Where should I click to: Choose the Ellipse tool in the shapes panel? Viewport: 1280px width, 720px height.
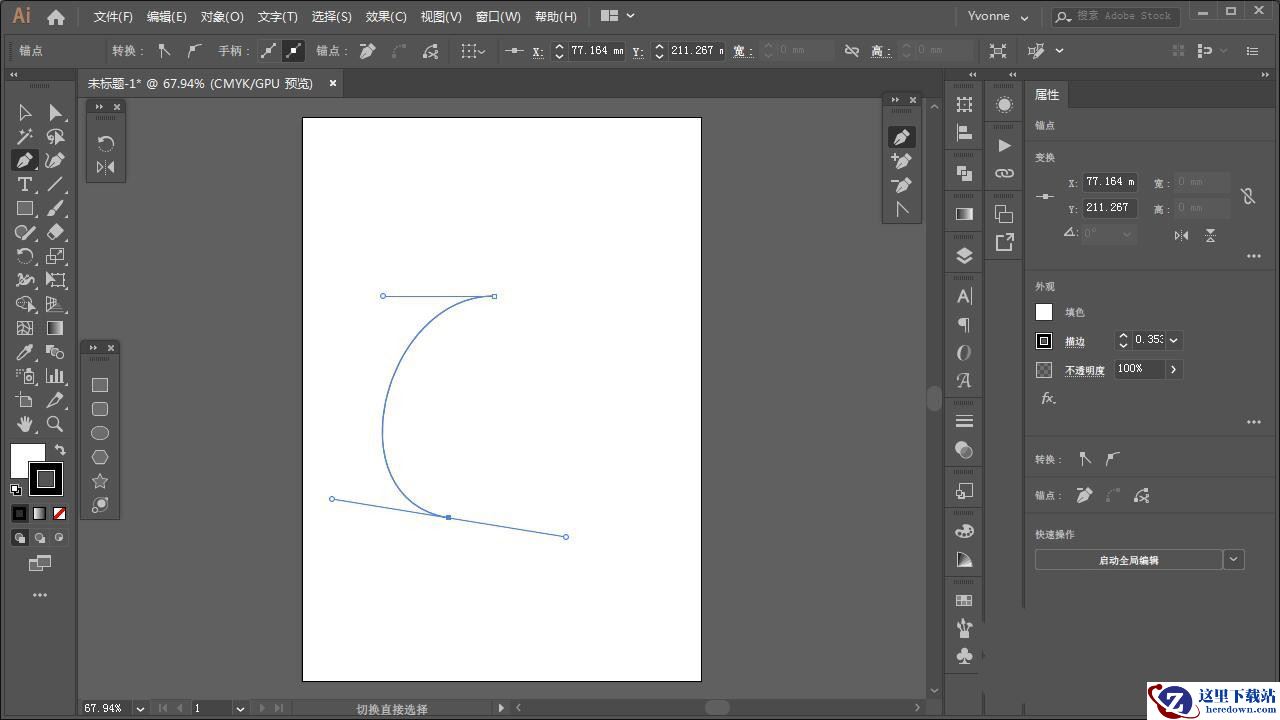(x=100, y=433)
